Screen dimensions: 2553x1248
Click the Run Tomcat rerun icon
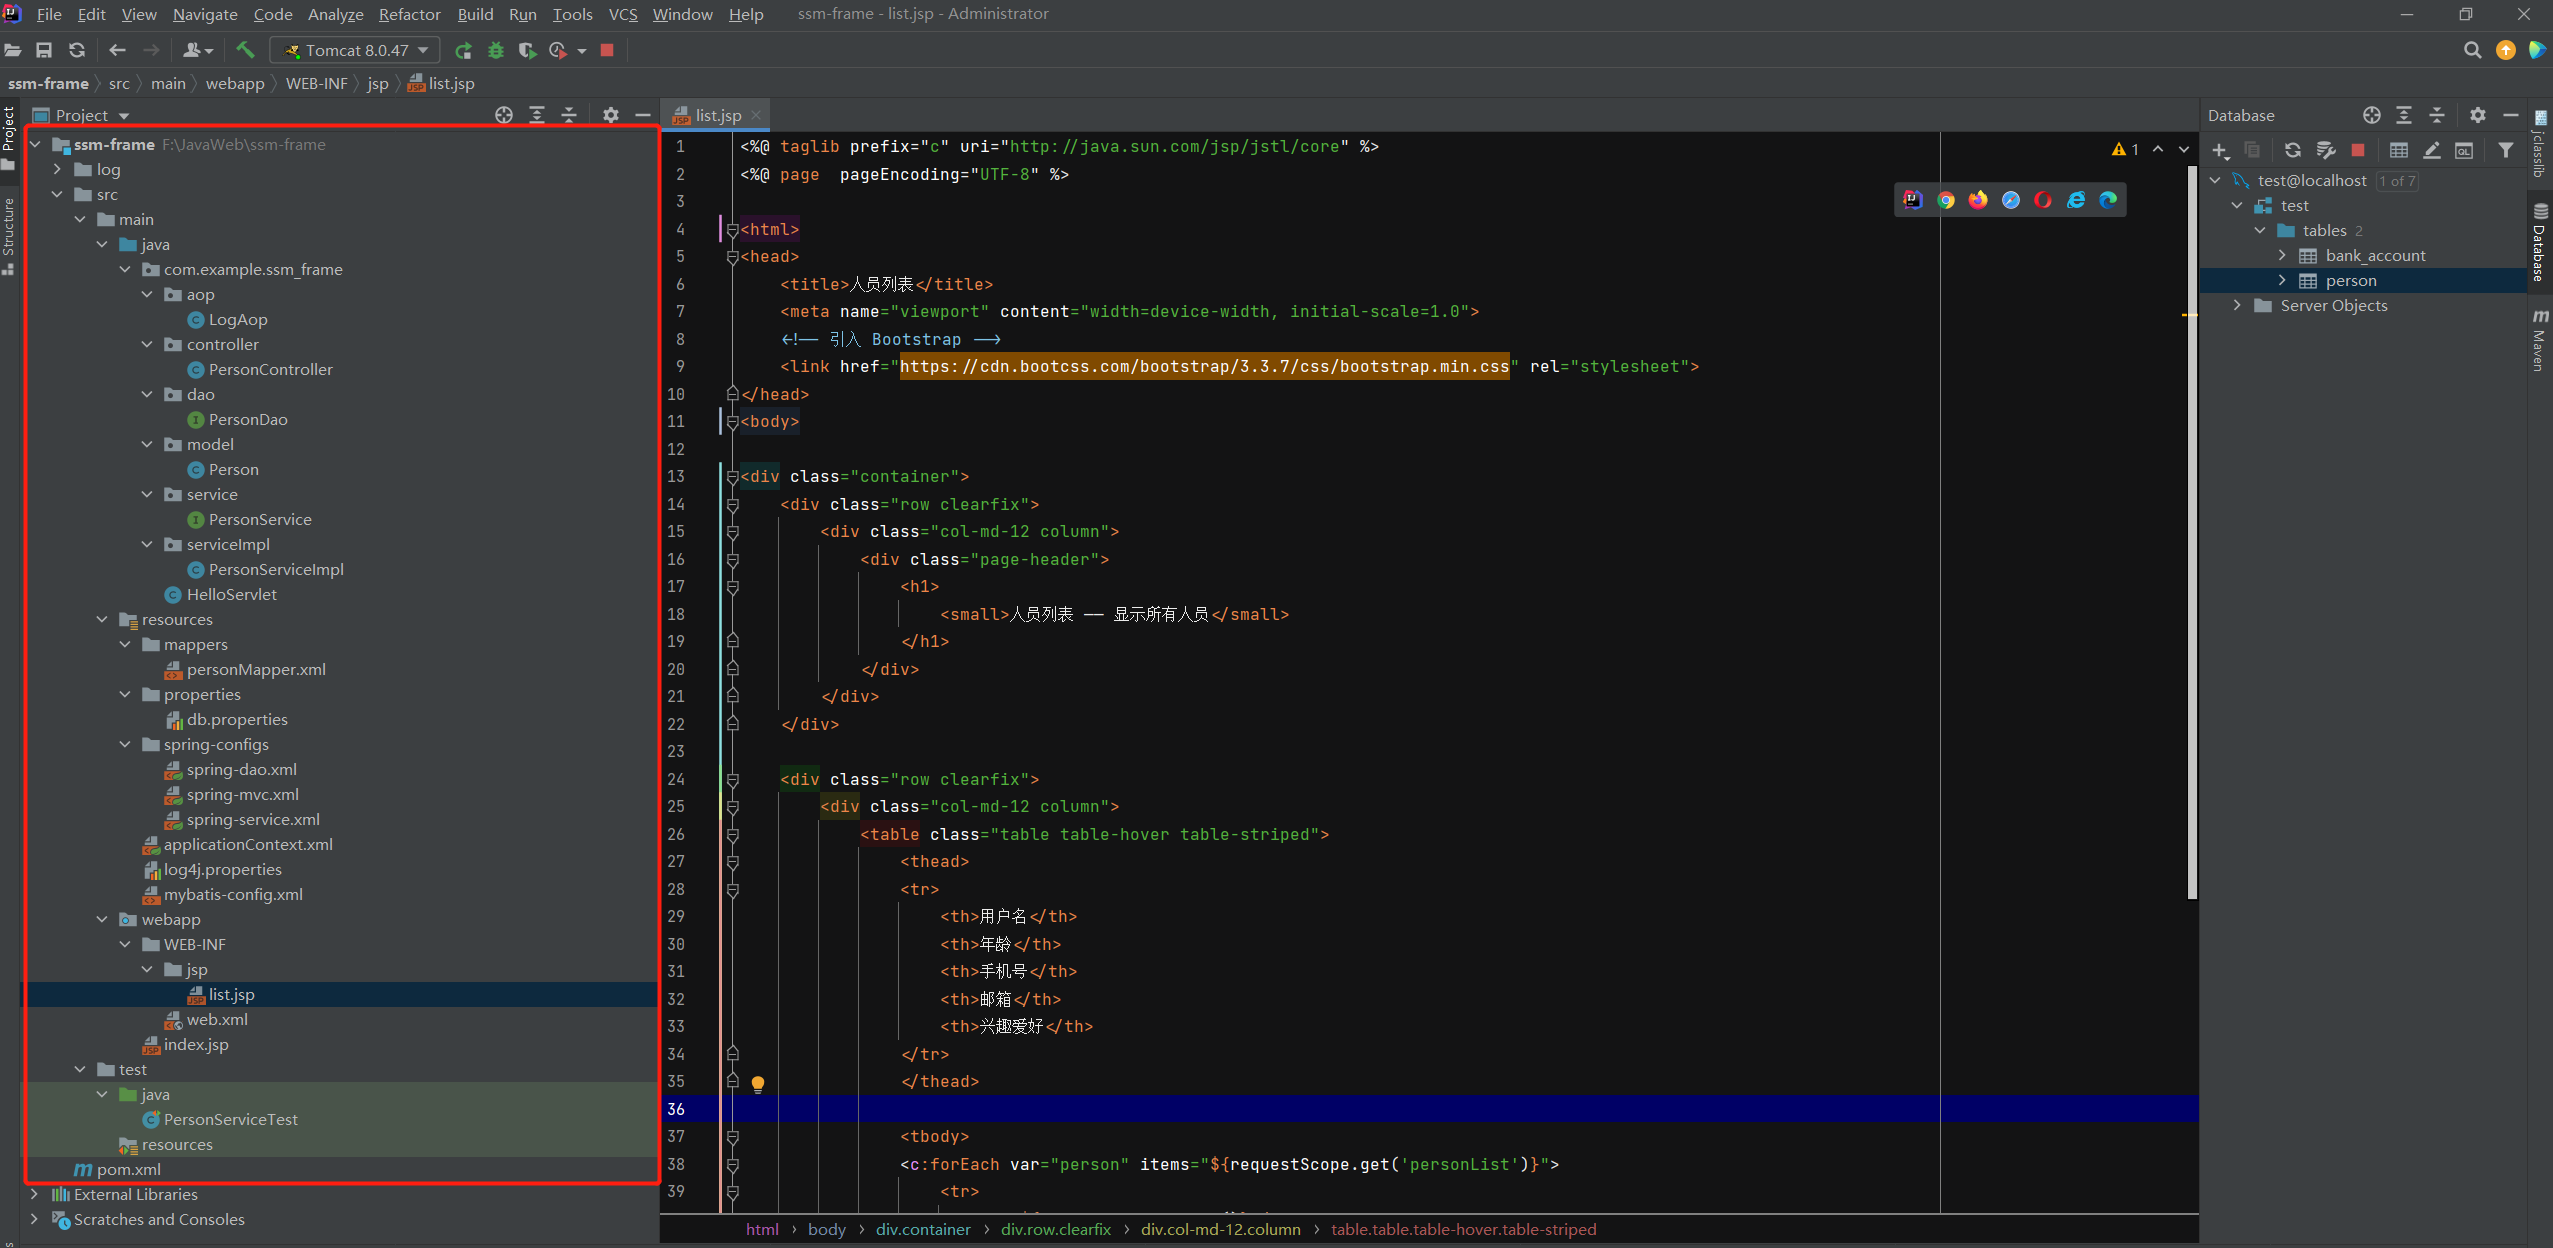(463, 50)
